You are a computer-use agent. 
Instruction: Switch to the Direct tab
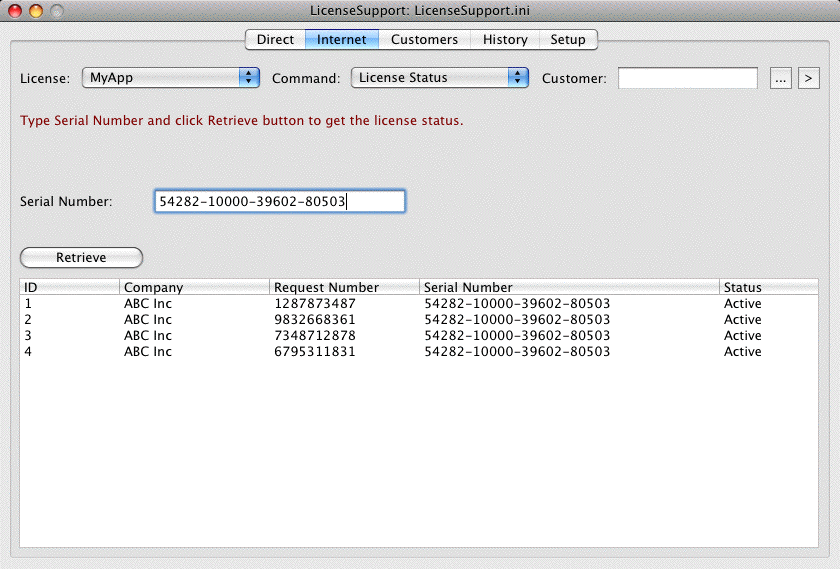click(275, 40)
